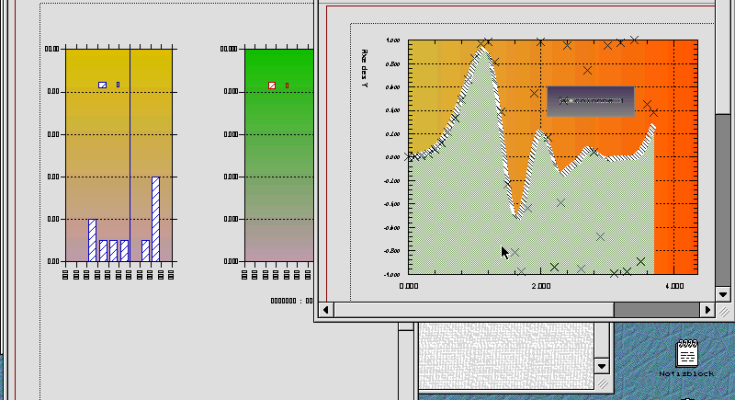Click the 2.000 label on the X axis
This screenshot has width=735, height=400.
(x=541, y=286)
